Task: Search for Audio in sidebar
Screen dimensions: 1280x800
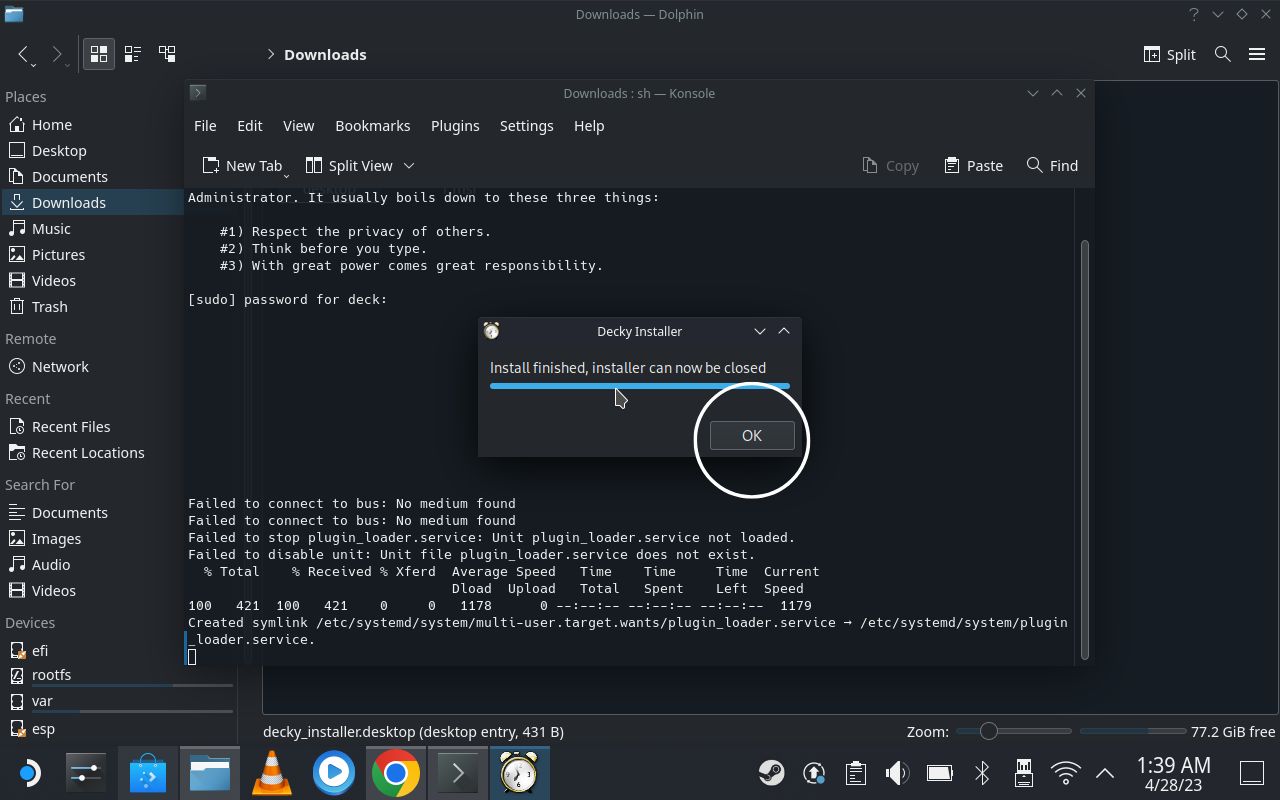Action: tap(92, 564)
